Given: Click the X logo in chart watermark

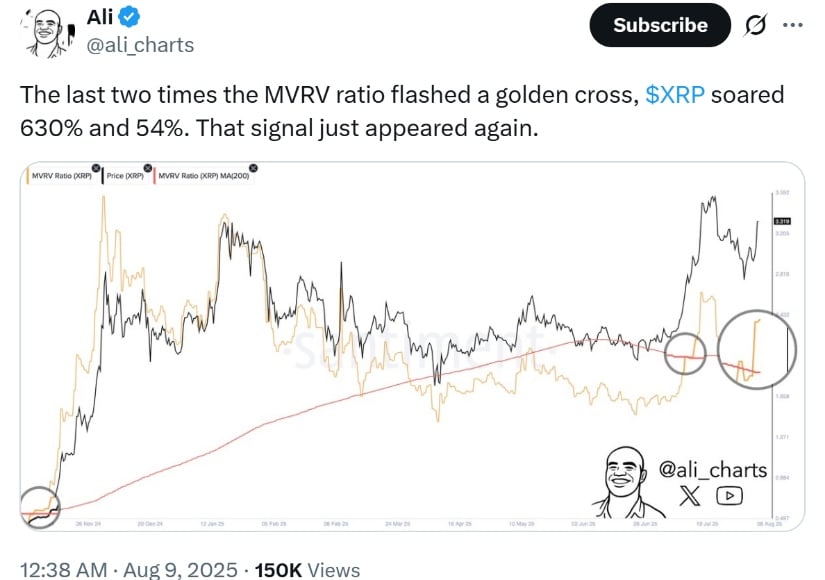Looking at the screenshot, I should click(x=689, y=495).
